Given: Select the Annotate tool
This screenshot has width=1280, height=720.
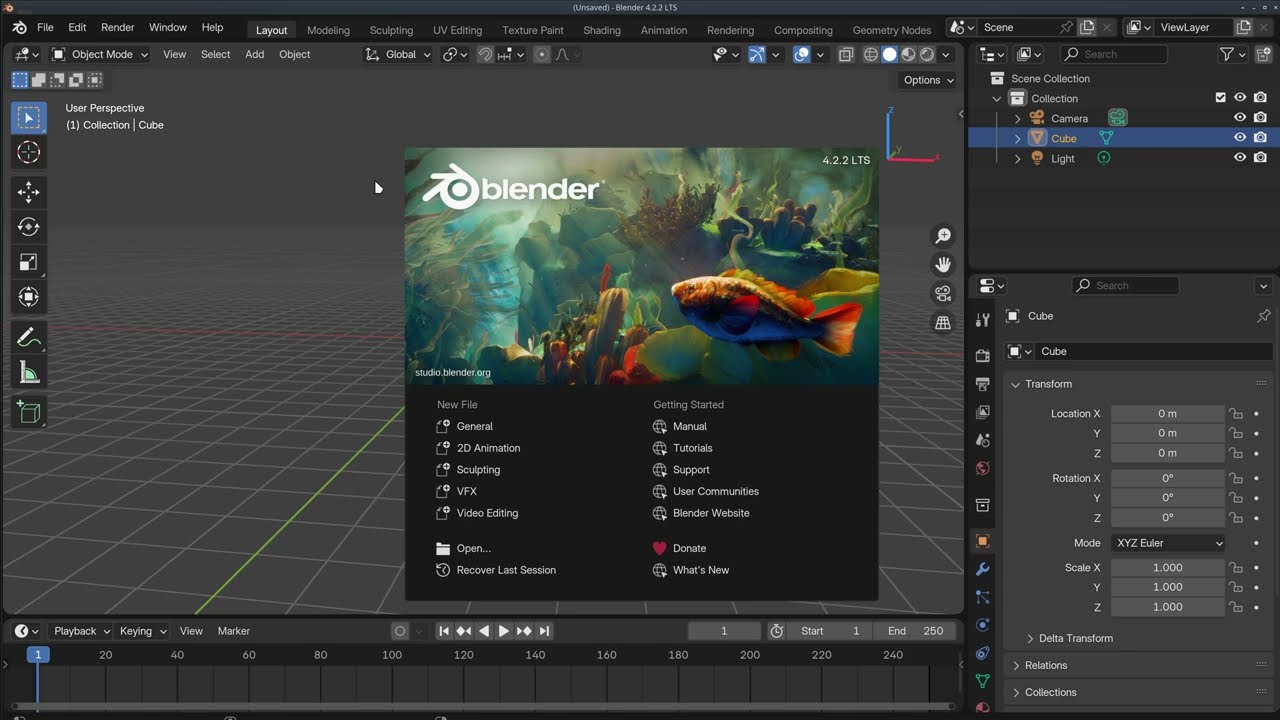Looking at the screenshot, I should point(29,338).
